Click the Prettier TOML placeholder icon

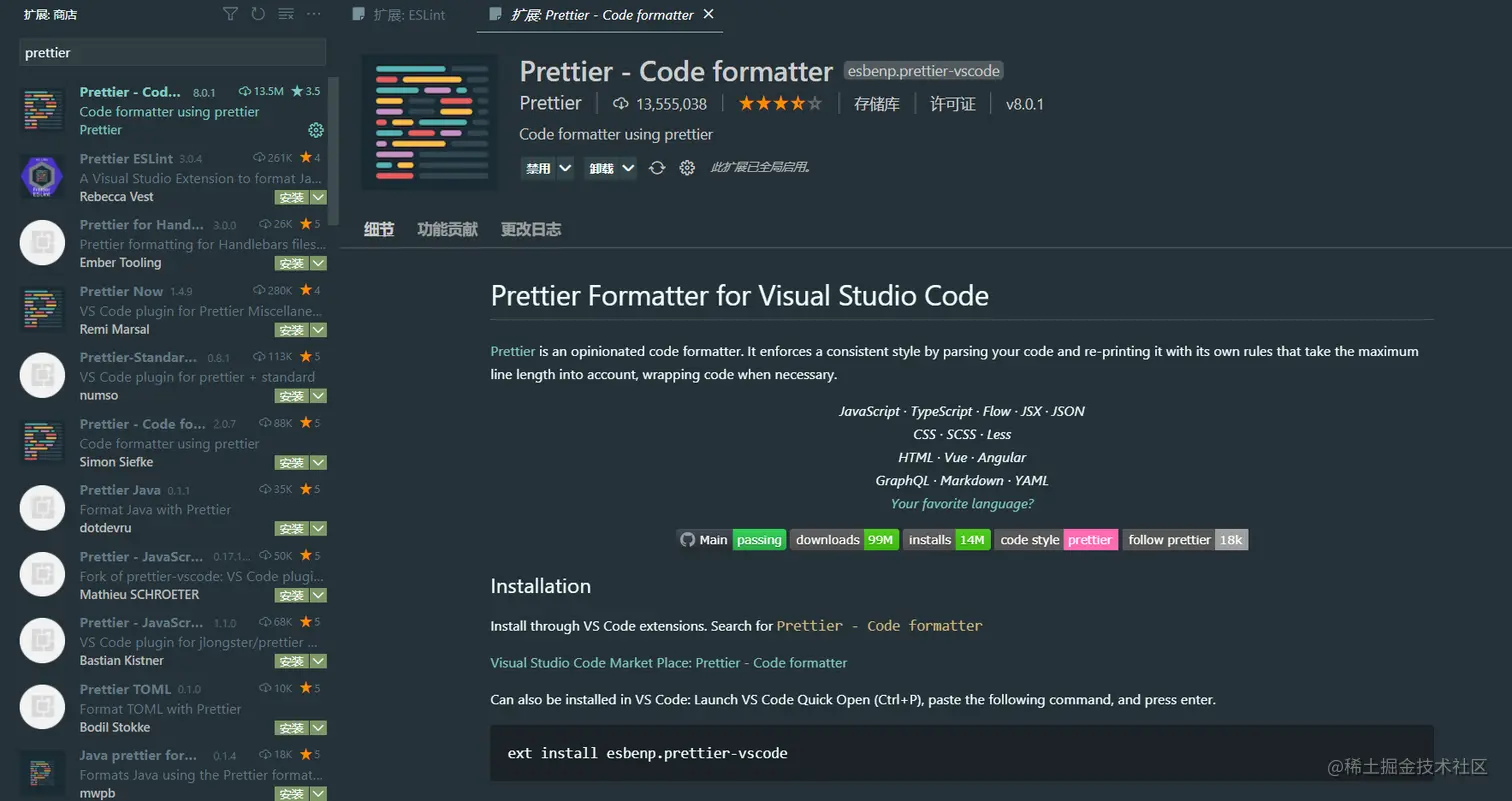coord(43,707)
